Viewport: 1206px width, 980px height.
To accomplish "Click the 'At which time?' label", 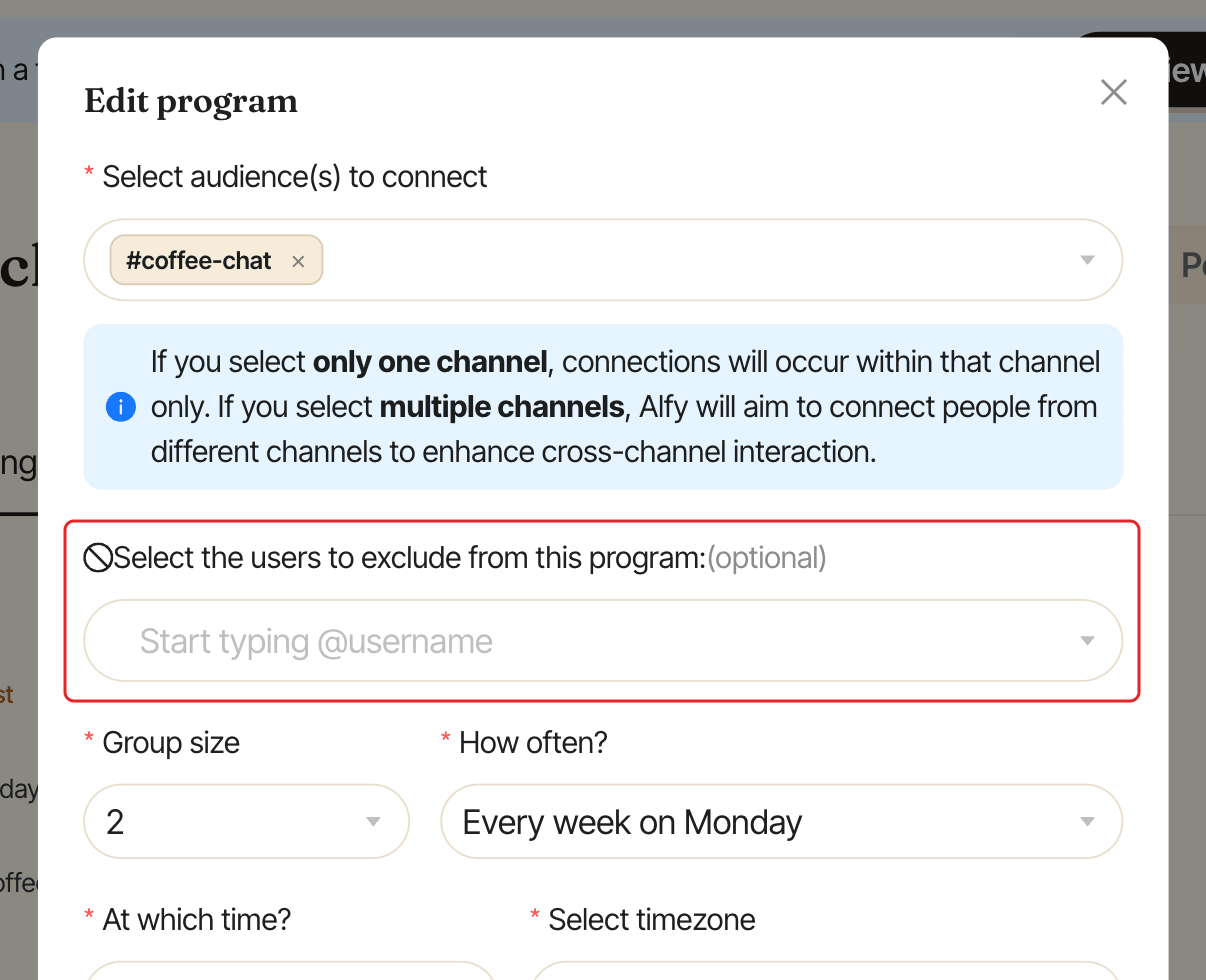I will (x=197, y=919).
